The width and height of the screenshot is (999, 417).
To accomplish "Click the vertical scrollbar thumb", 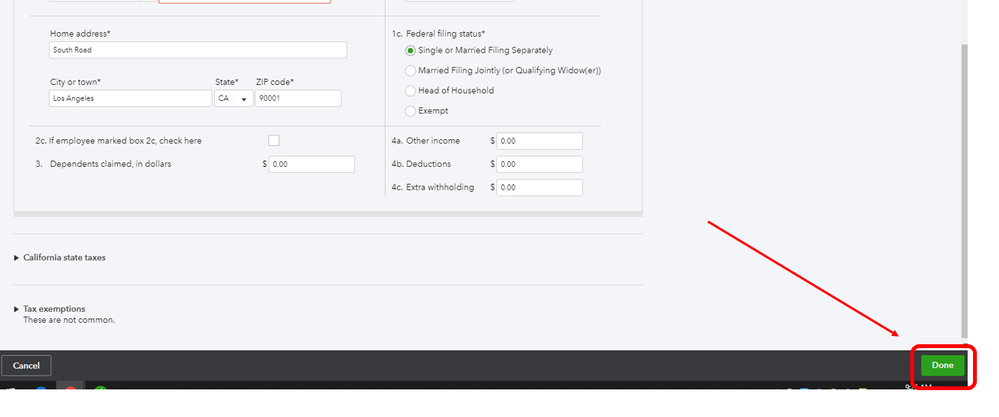I will (x=964, y=191).
